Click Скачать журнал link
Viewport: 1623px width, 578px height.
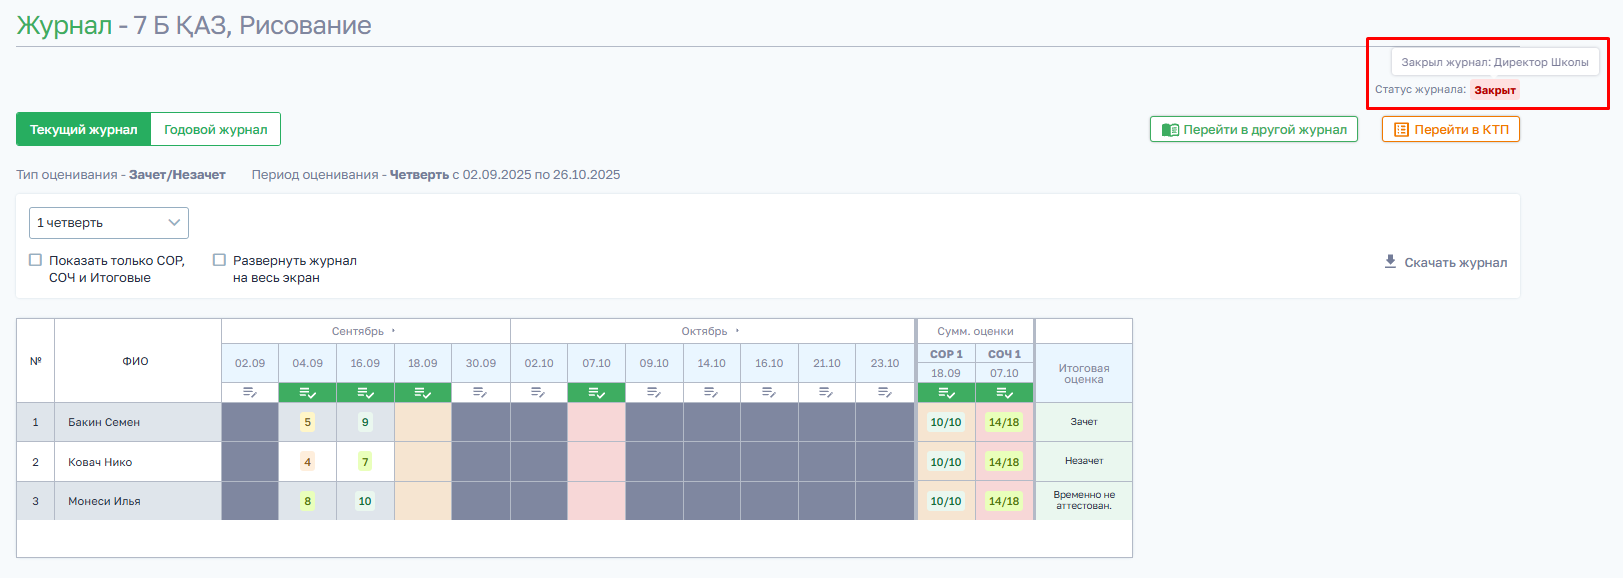tap(1455, 262)
